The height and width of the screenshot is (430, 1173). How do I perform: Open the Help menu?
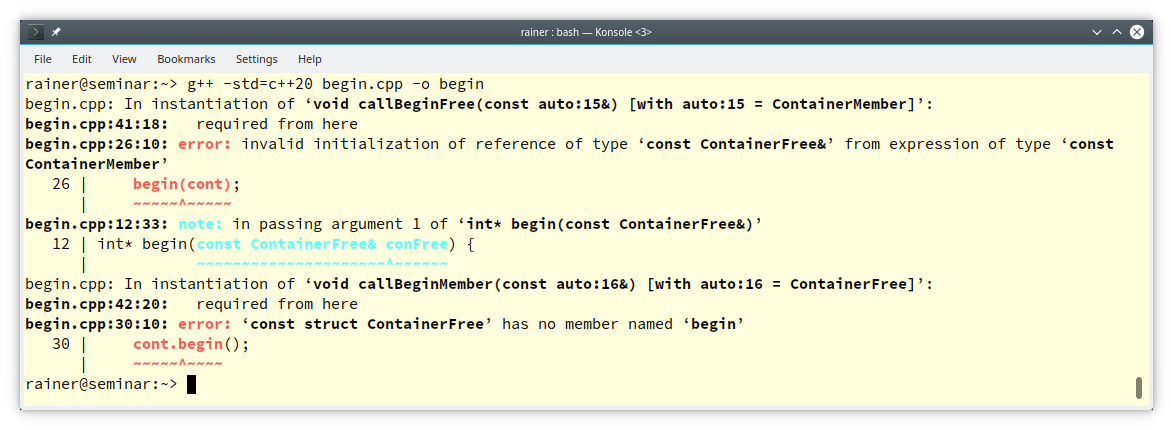[x=310, y=59]
